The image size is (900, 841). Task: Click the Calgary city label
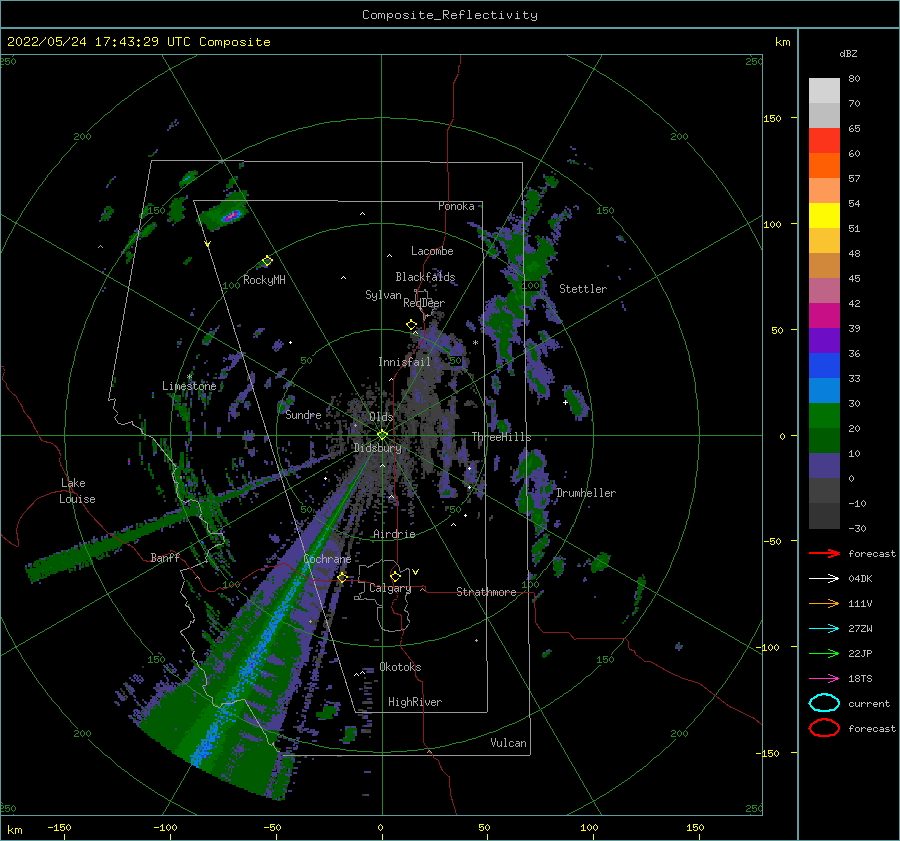[x=390, y=588]
